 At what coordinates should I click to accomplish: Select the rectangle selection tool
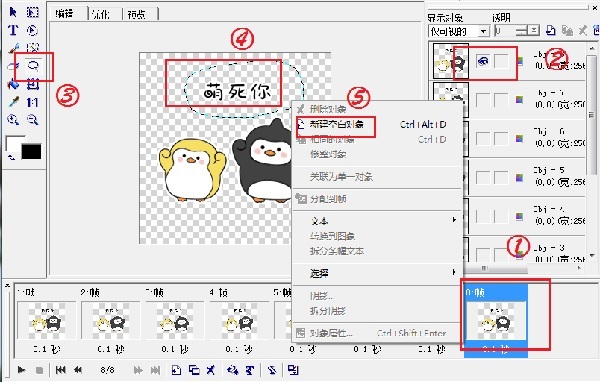(x=33, y=12)
